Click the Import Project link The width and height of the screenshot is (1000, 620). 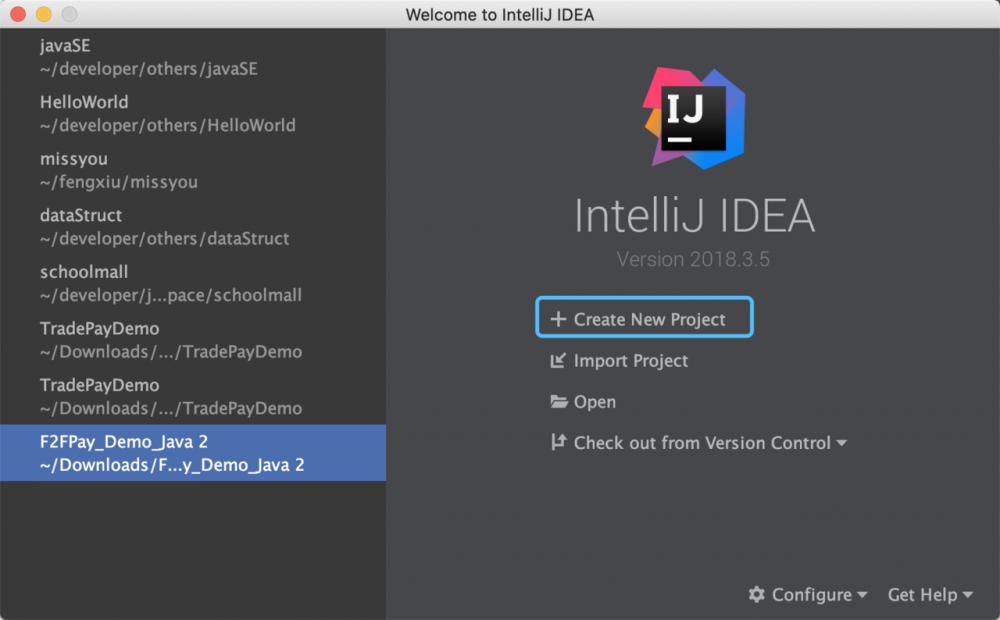coord(630,361)
